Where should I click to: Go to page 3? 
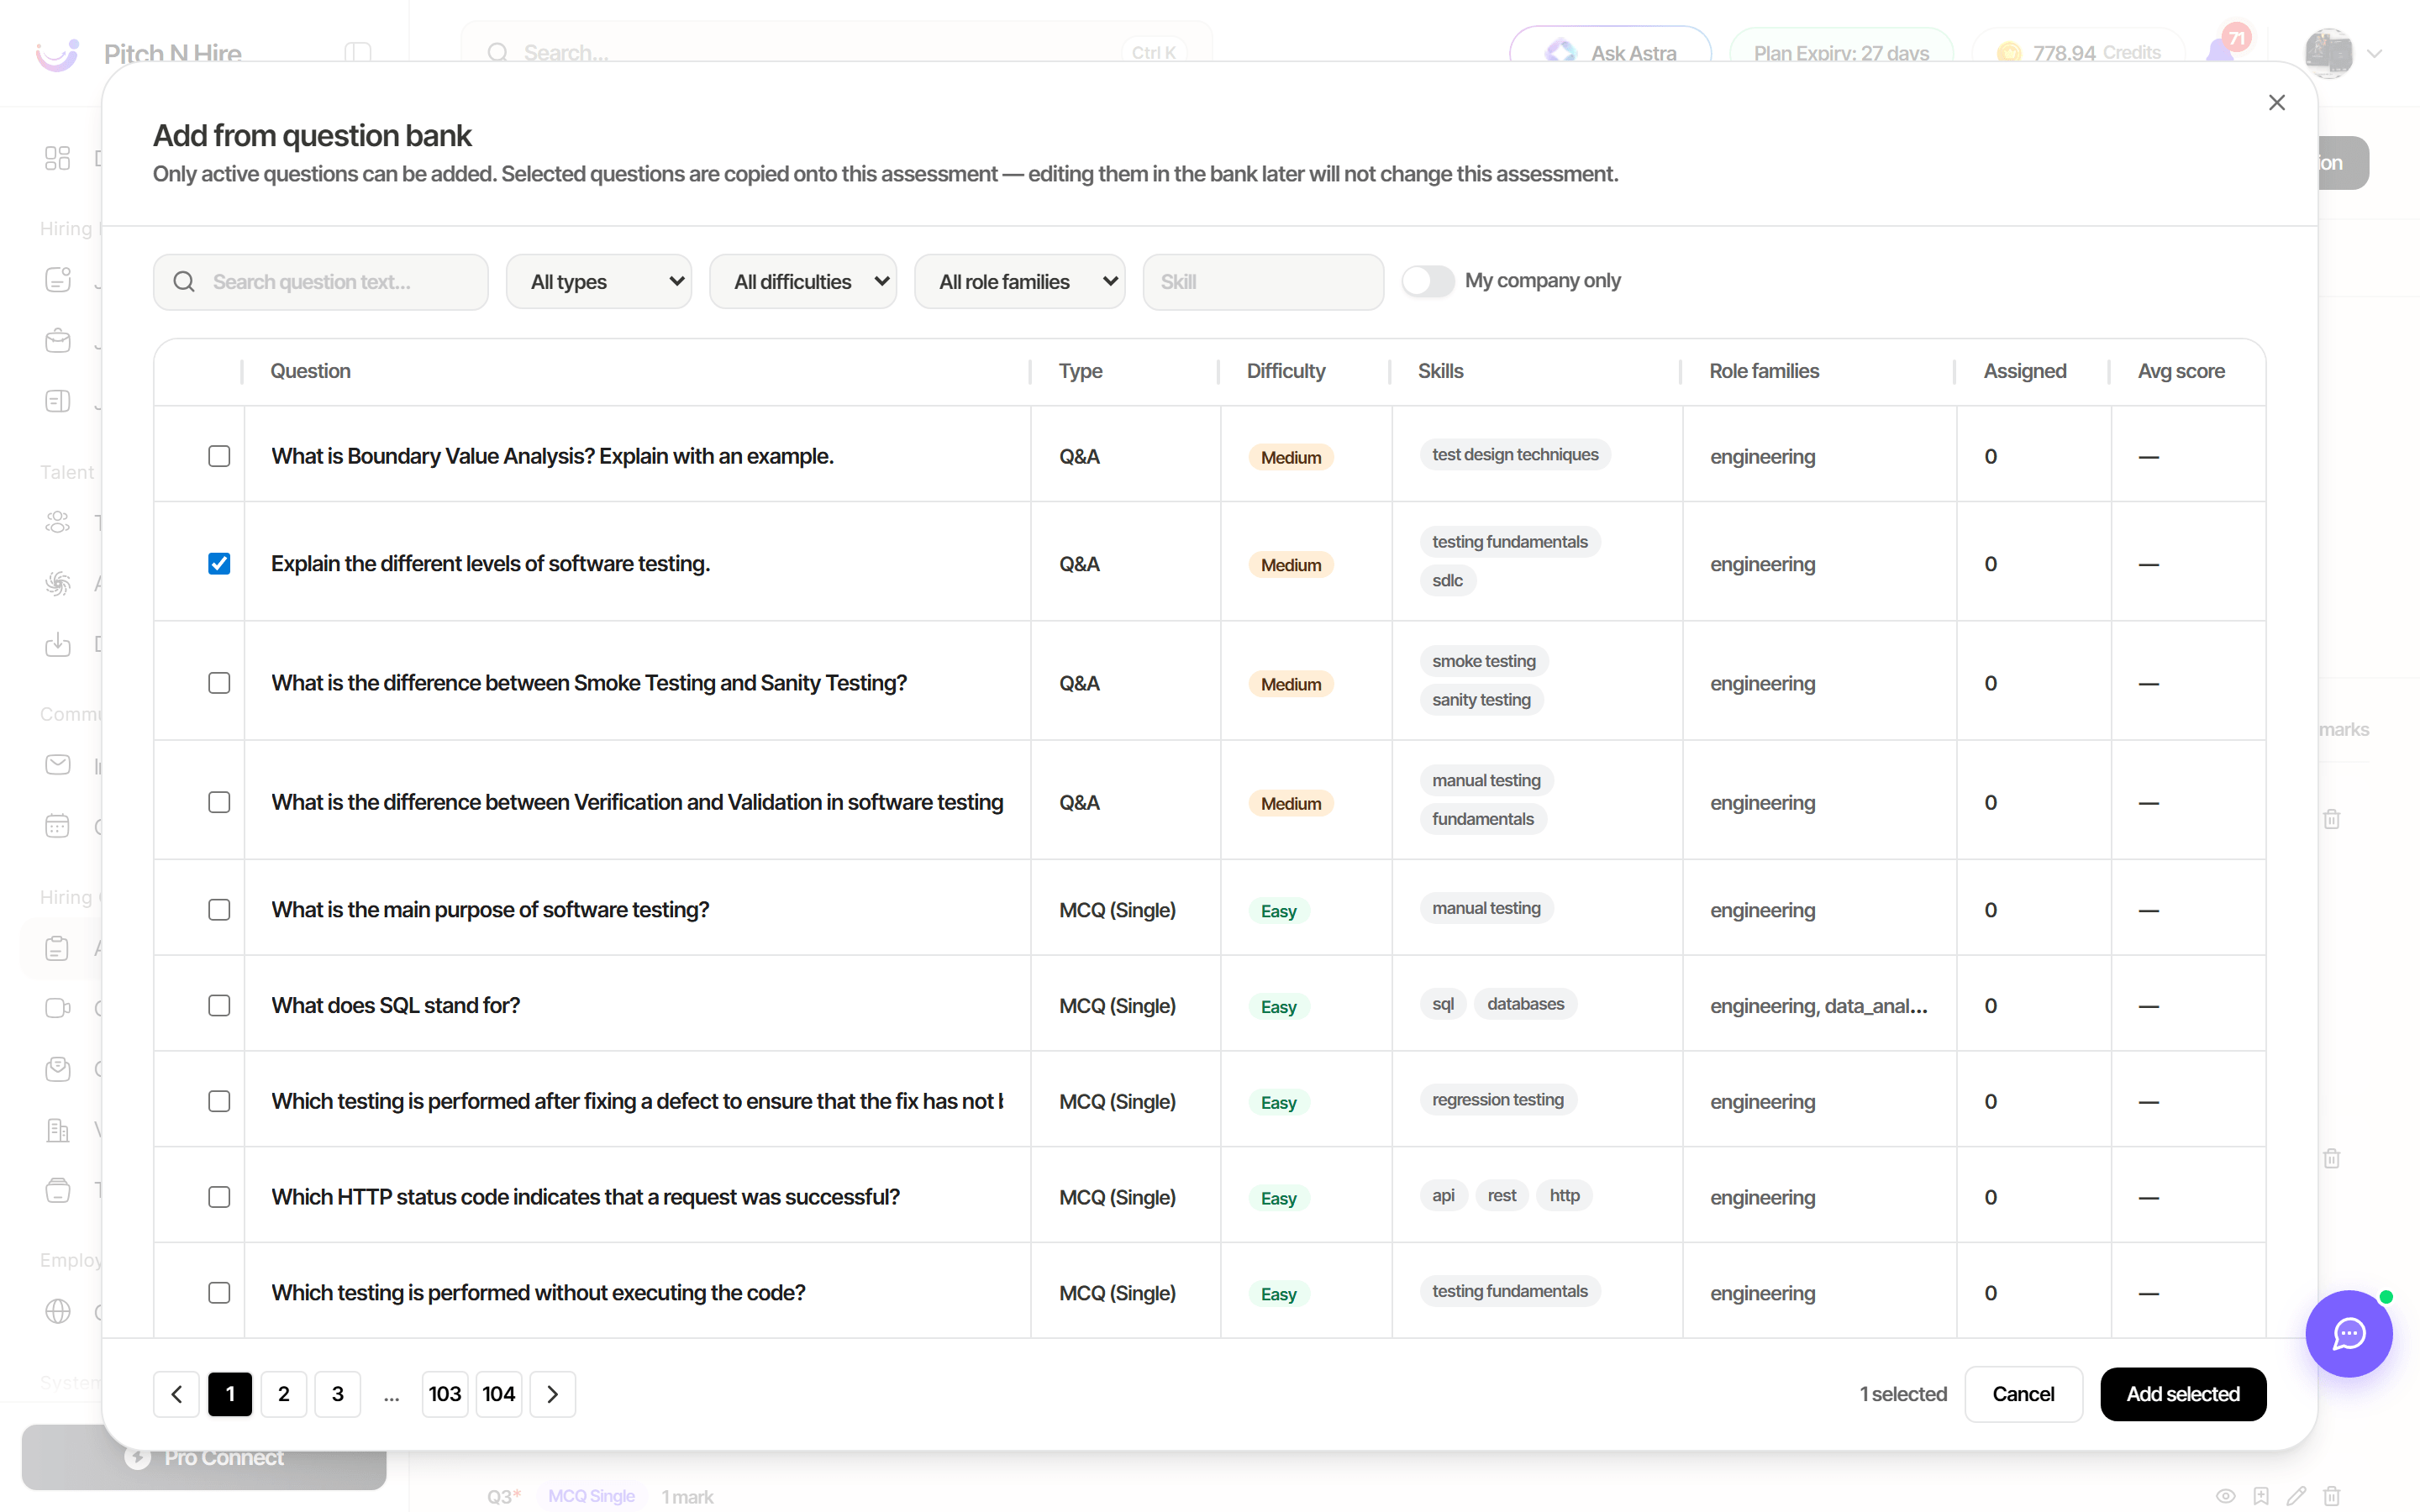click(338, 1394)
